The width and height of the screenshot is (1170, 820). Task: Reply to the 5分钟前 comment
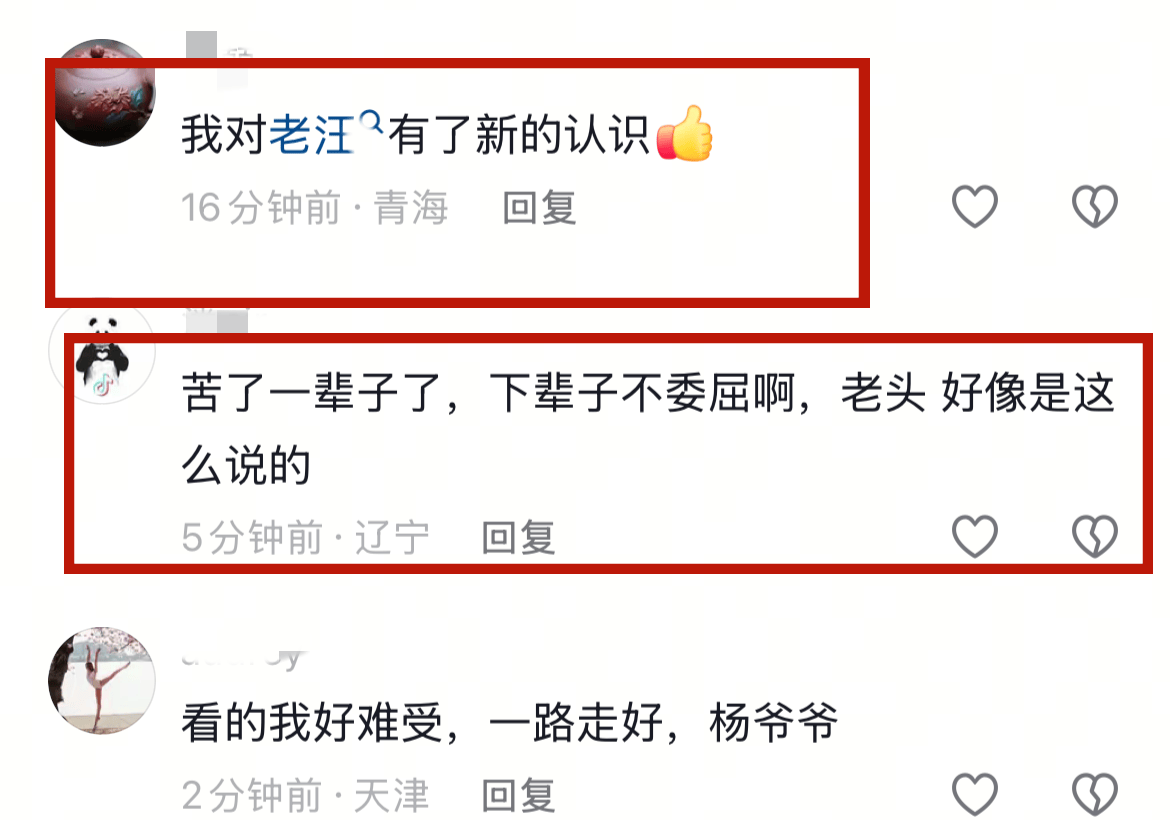(x=519, y=537)
